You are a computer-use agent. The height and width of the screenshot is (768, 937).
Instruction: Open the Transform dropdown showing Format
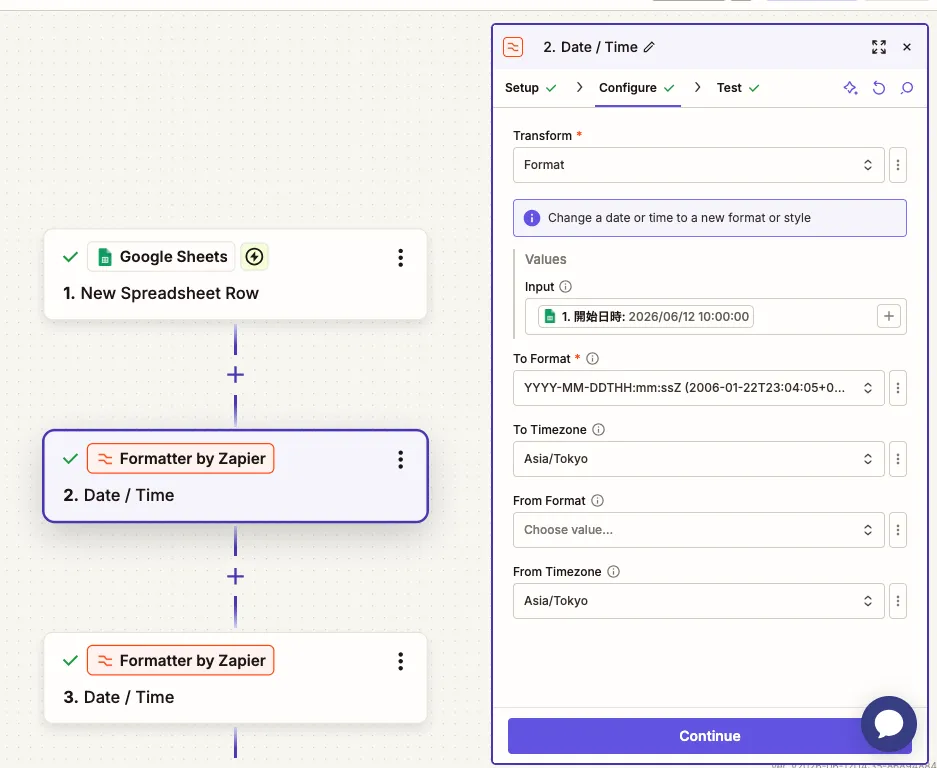pyautogui.click(x=699, y=165)
